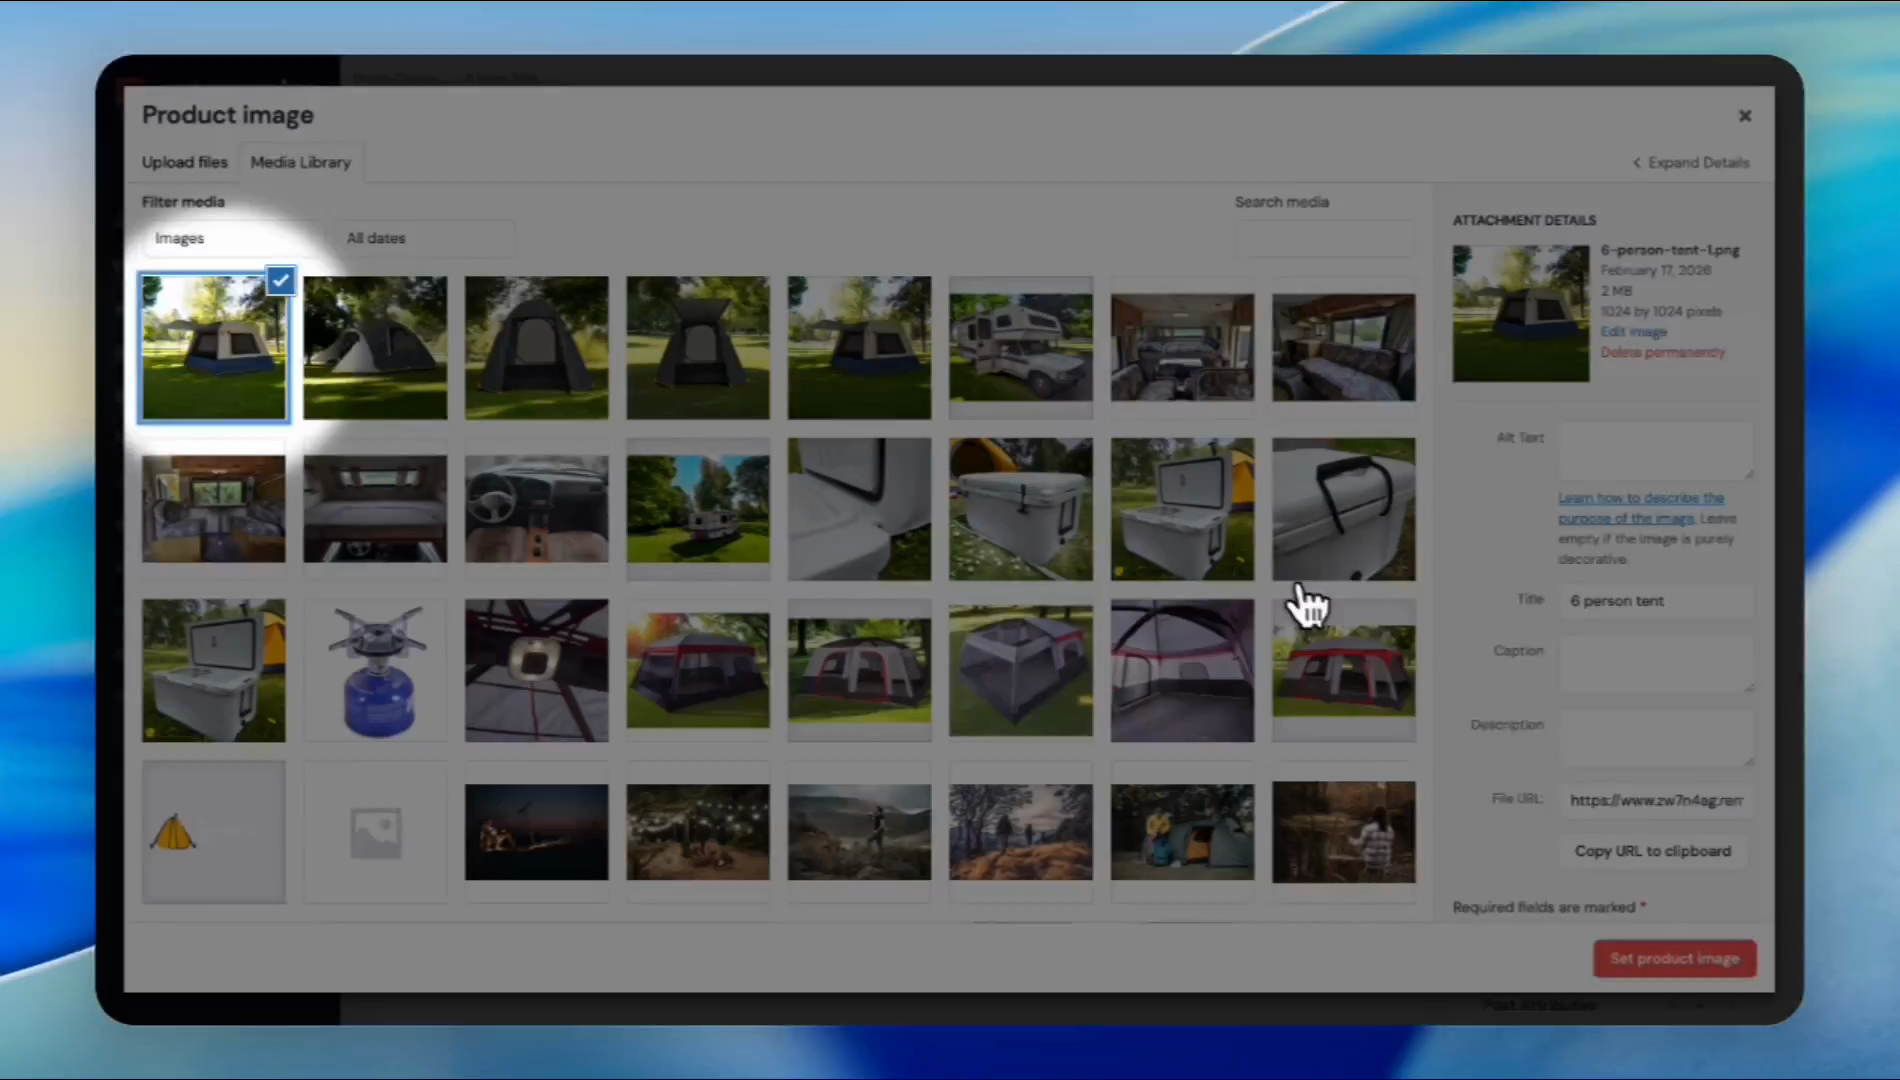The height and width of the screenshot is (1080, 1900).
Task: Close the Product image dialog
Action: coord(1744,116)
